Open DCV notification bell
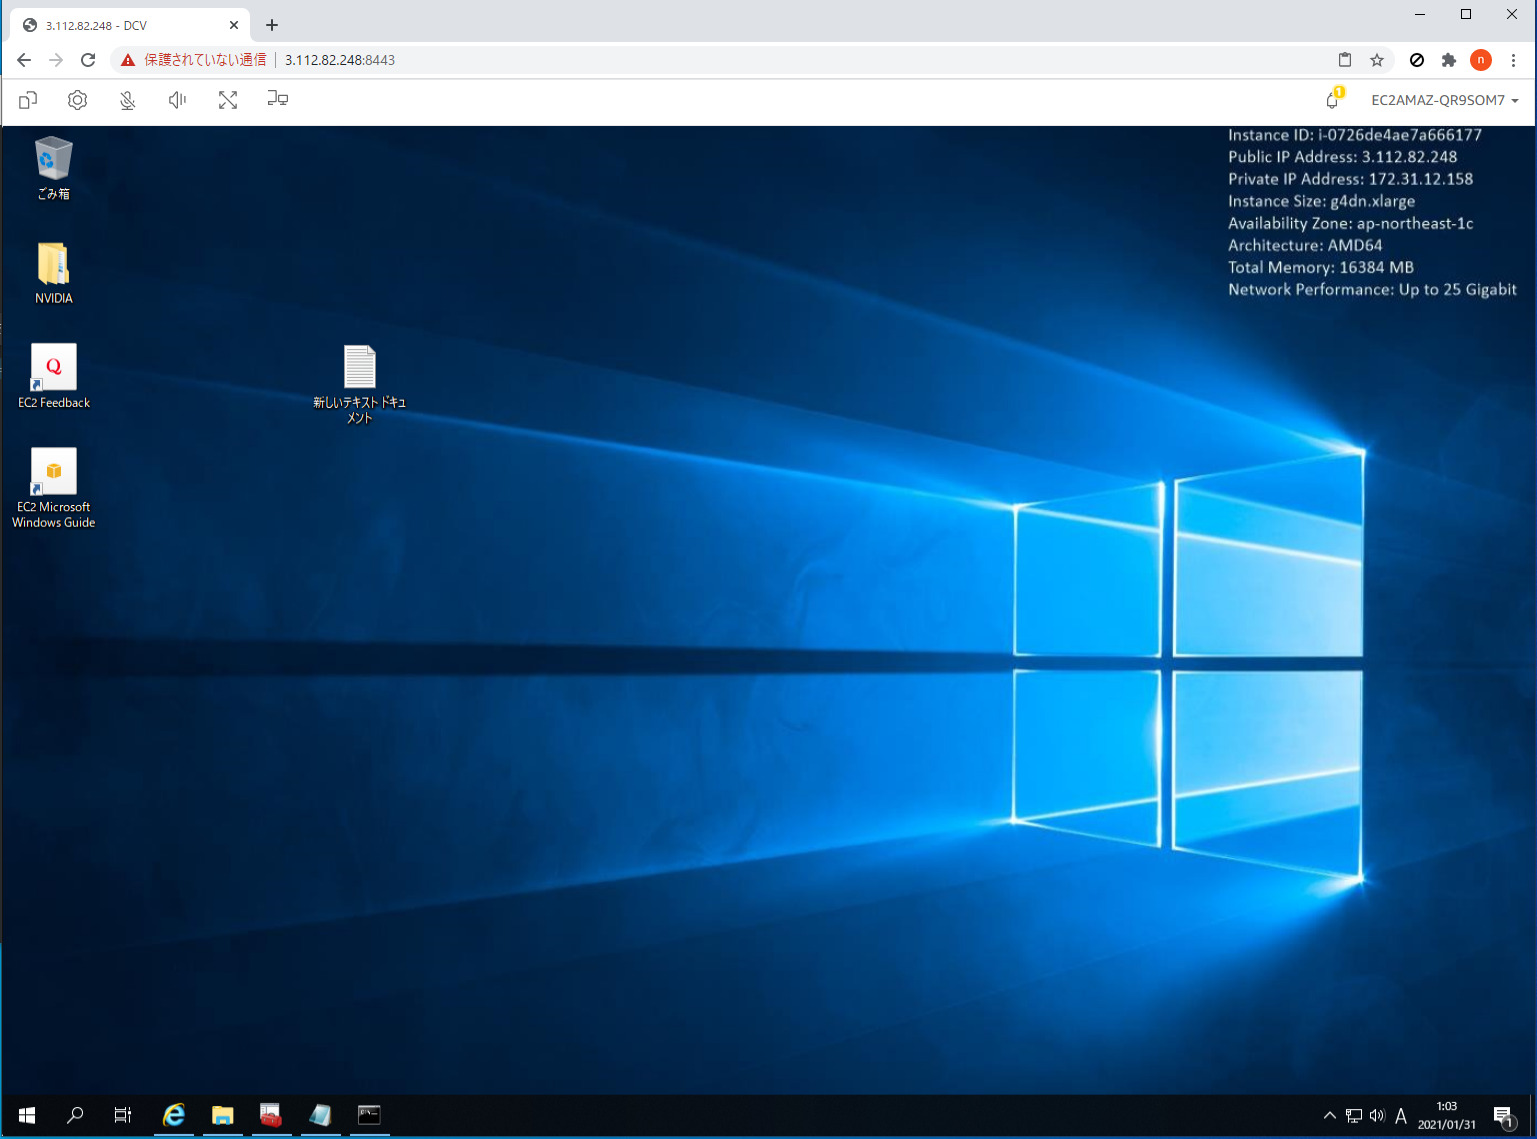 pos(1332,100)
